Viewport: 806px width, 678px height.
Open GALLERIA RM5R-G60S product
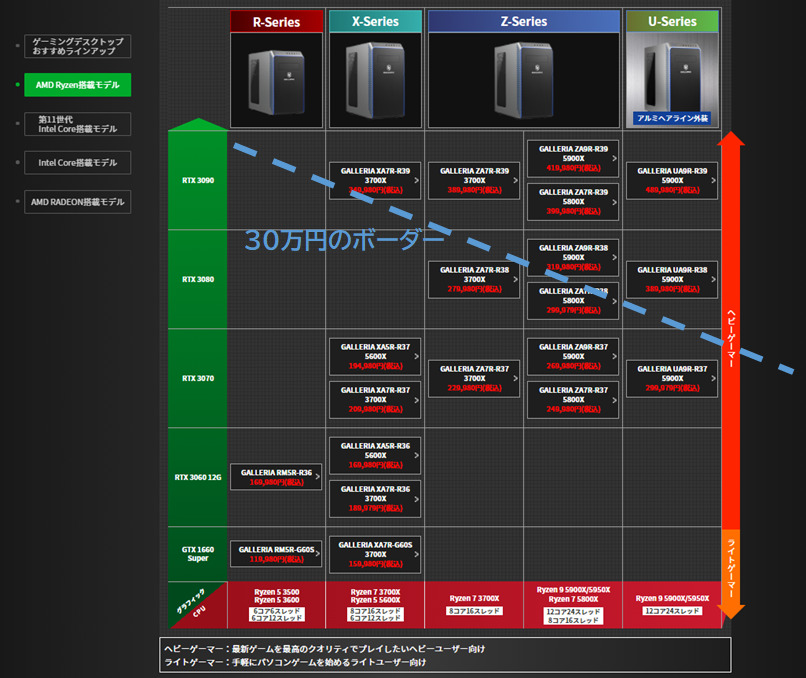click(x=276, y=554)
